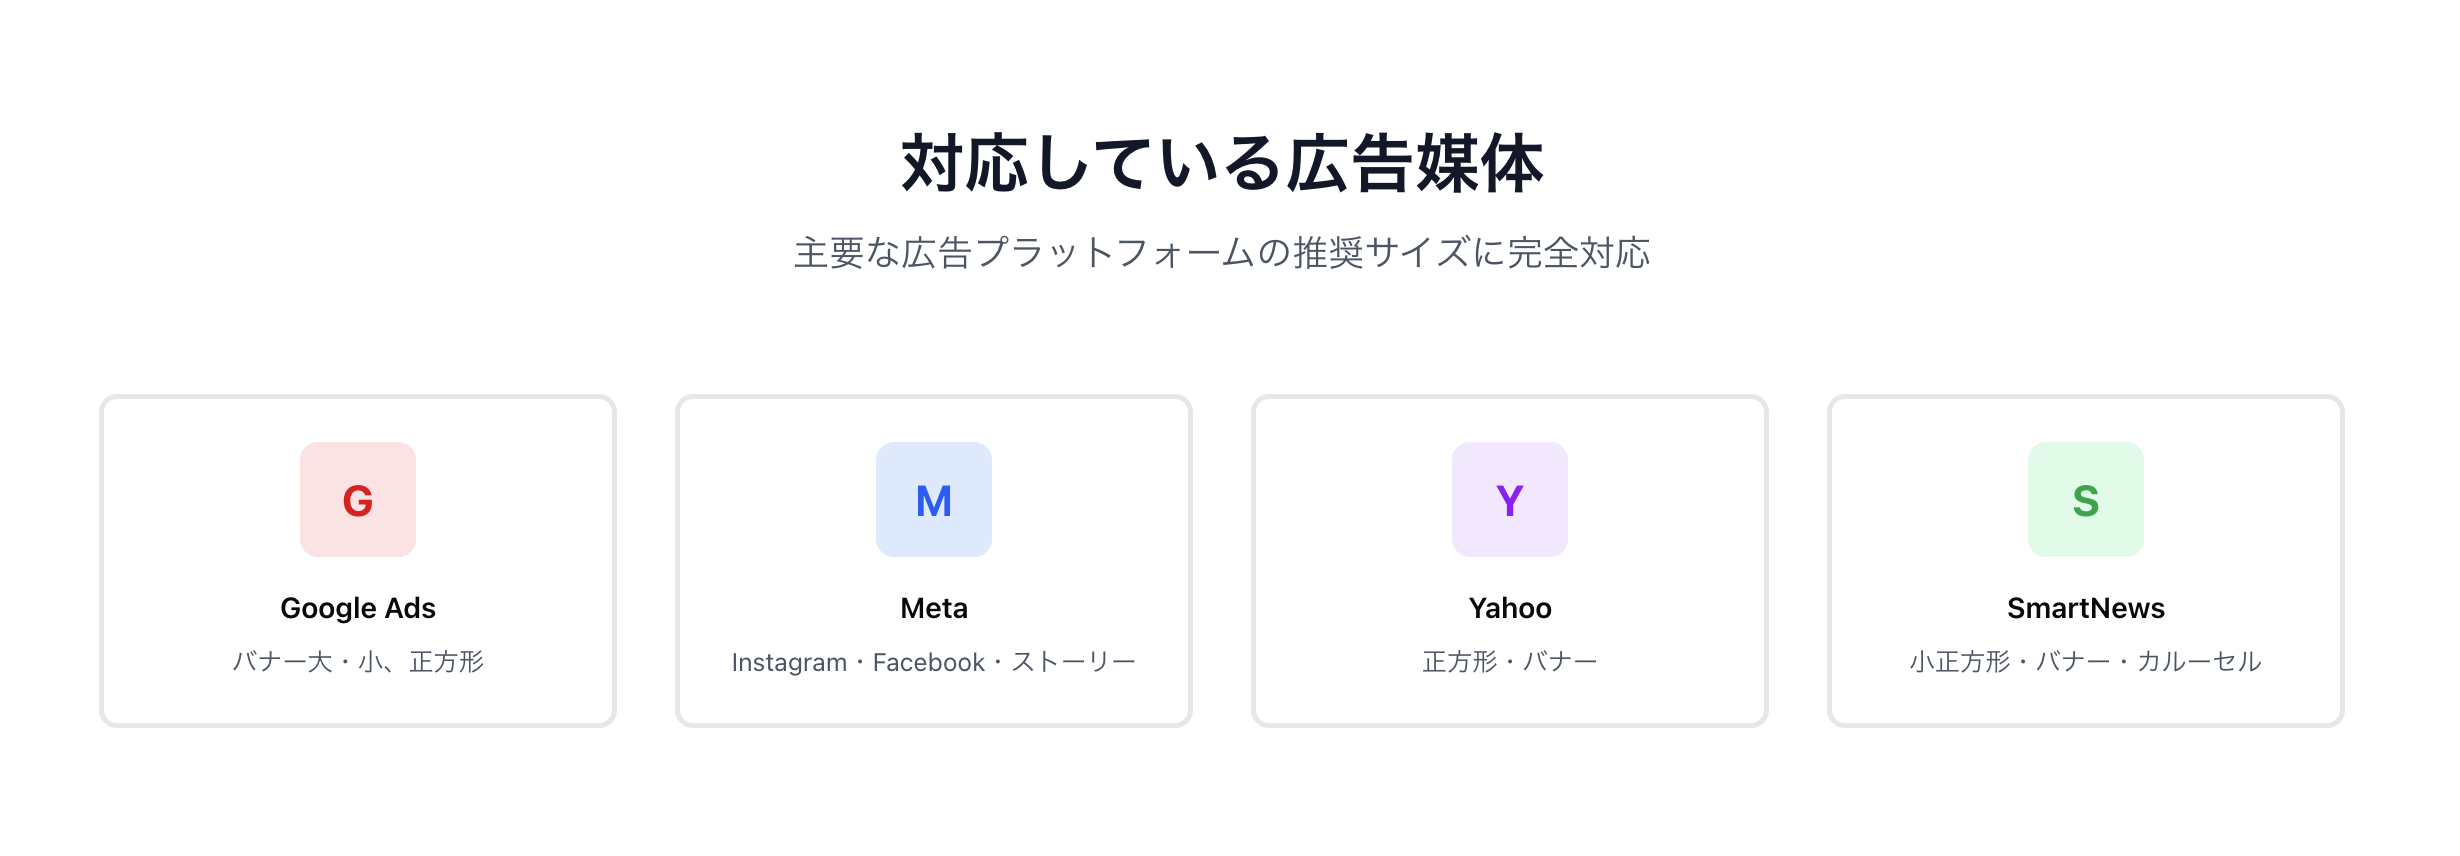Screen dimensions: 2460x856
Task: Select the Google Ads card title
Action: coord(358,608)
